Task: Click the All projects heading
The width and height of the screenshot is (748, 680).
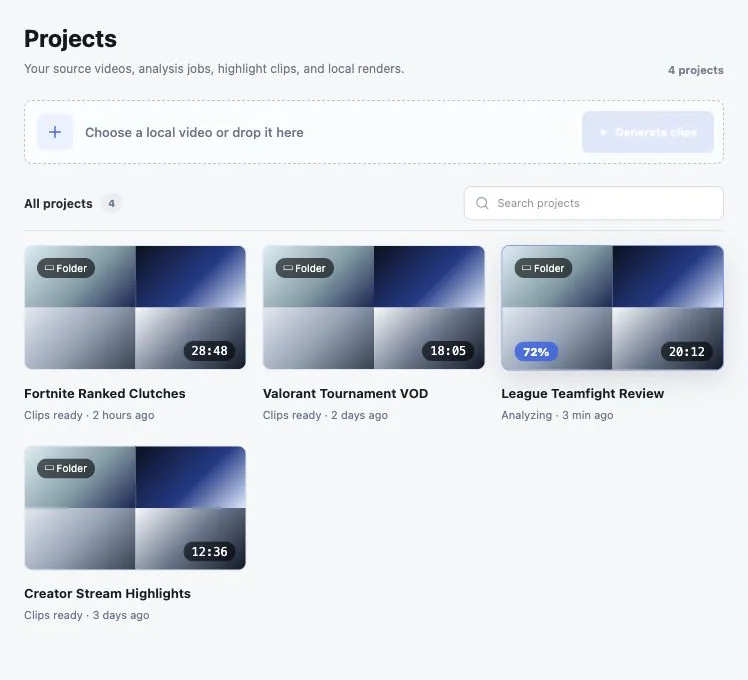Action: [58, 204]
